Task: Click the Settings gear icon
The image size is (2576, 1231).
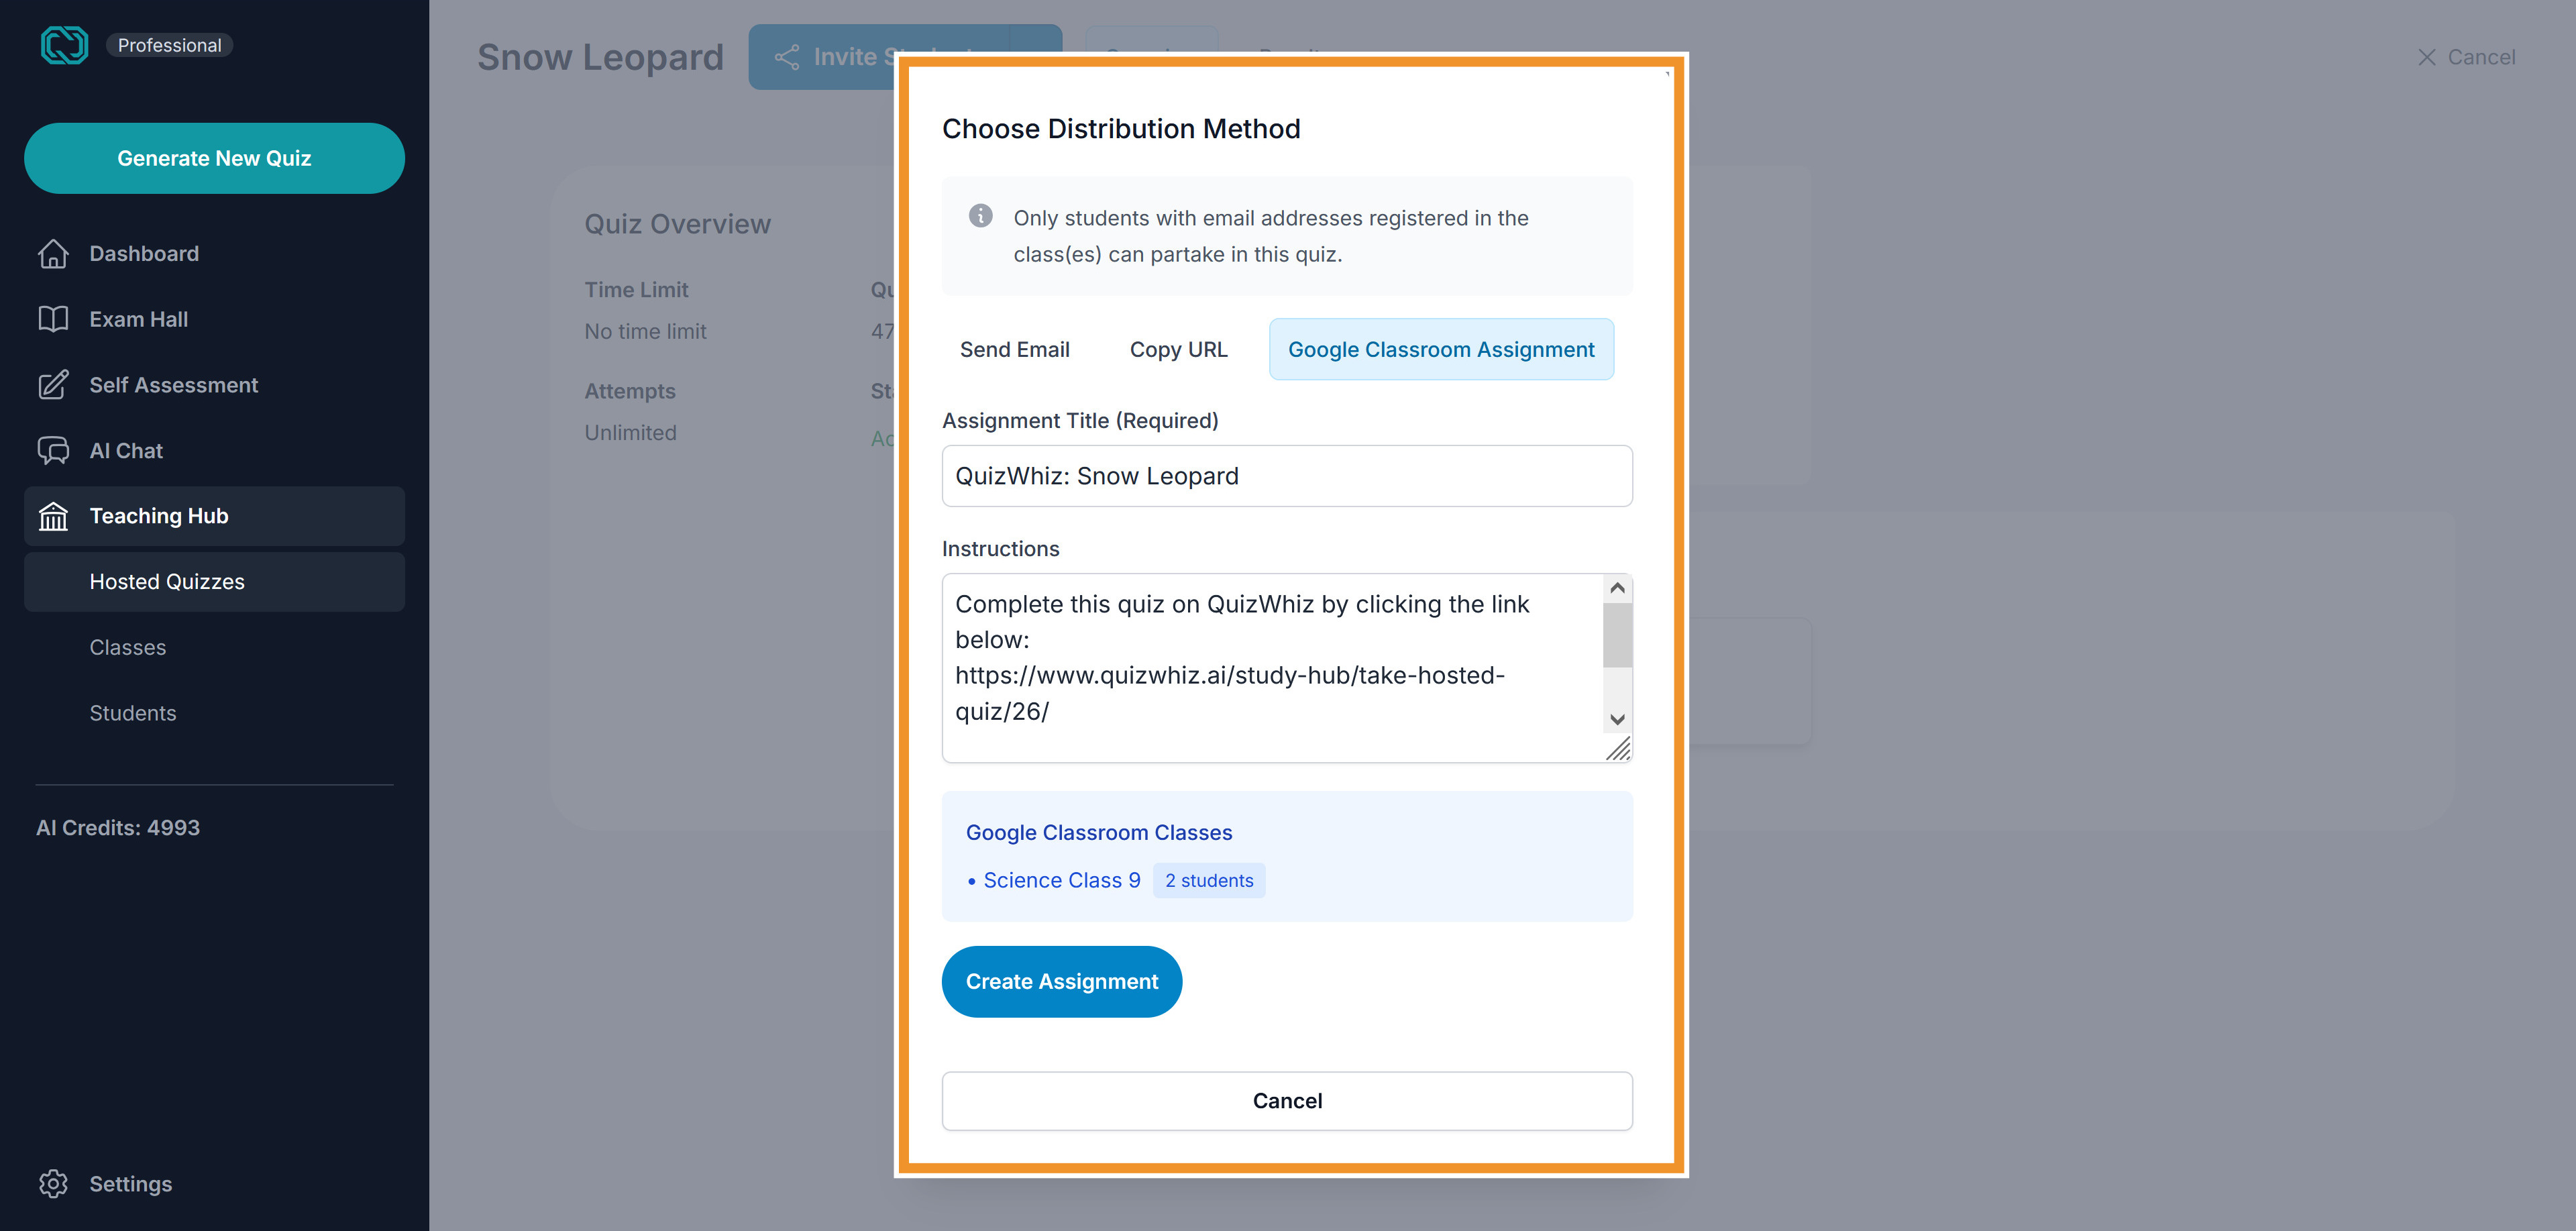Action: click(x=53, y=1184)
